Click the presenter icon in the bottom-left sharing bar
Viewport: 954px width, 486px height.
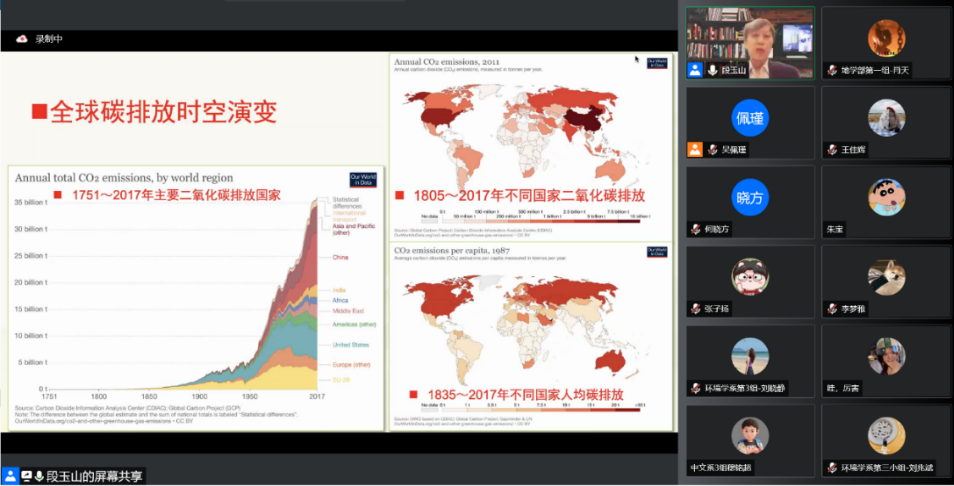click(x=9, y=476)
